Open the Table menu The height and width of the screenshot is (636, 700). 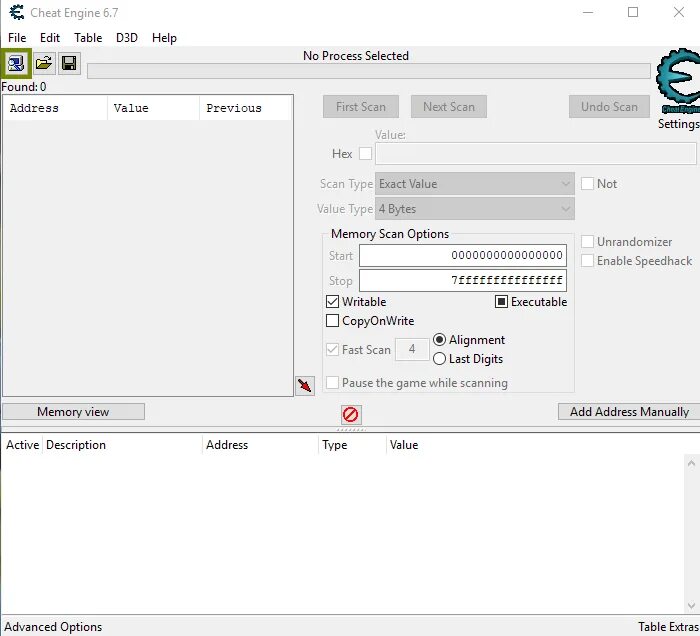[x=88, y=38]
